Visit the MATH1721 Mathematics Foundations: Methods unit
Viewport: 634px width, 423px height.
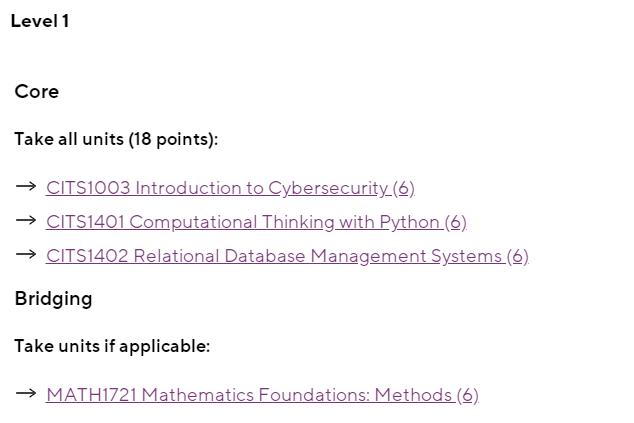tap(262, 395)
